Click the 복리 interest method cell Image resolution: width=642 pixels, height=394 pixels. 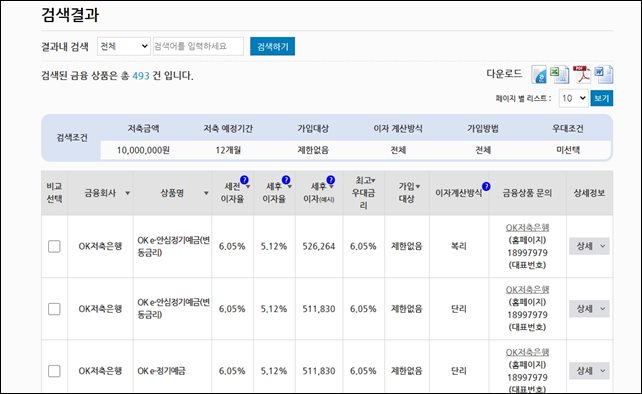click(x=459, y=246)
